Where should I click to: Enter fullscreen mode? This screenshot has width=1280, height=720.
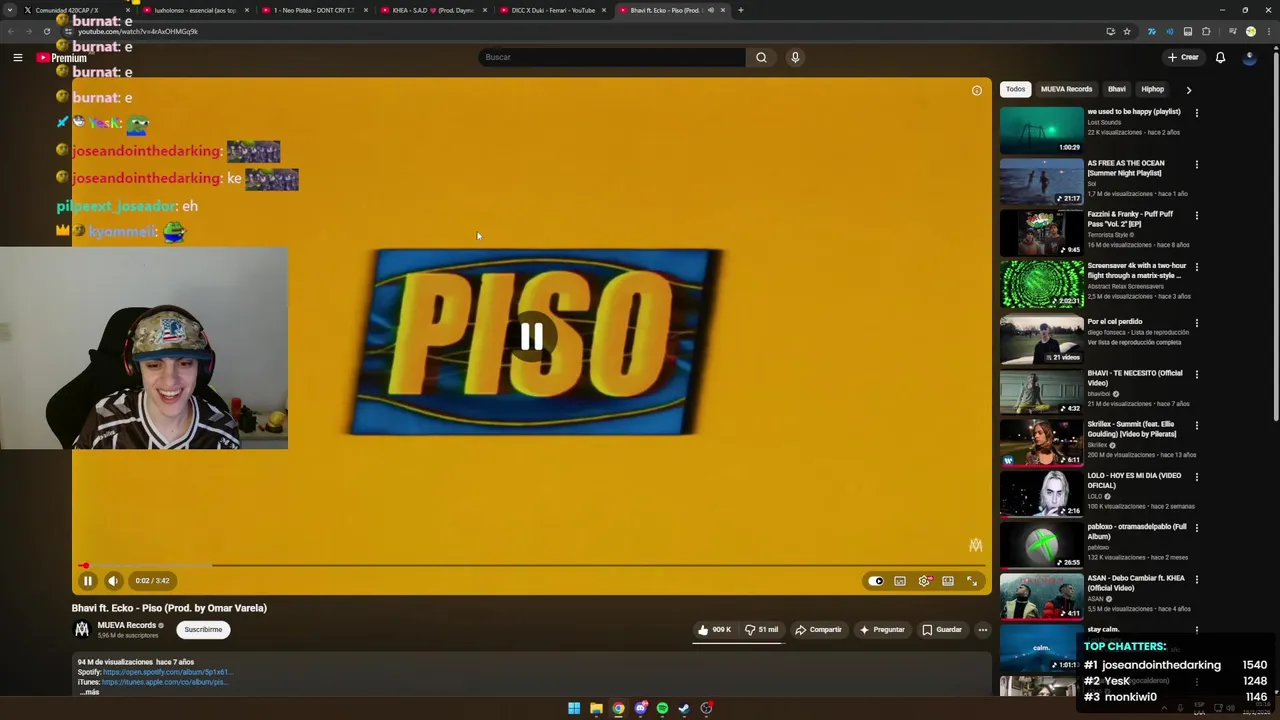tap(972, 581)
